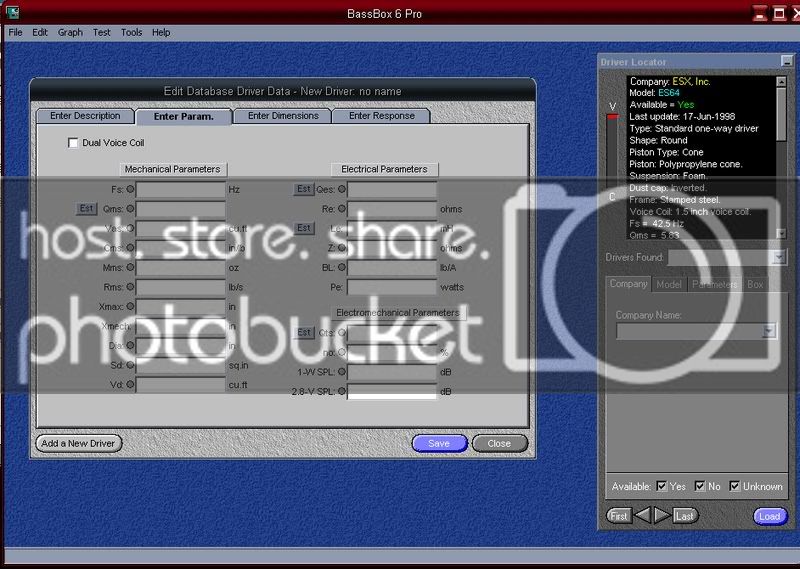800x569 pixels.
Task: Click into the 2.8-V SPL input field
Action: [x=392, y=392]
